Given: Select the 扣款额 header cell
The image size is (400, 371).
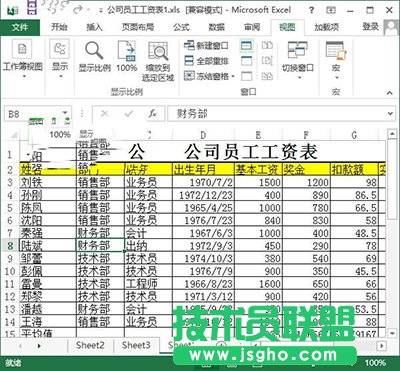Looking at the screenshot, I should click(x=354, y=170).
